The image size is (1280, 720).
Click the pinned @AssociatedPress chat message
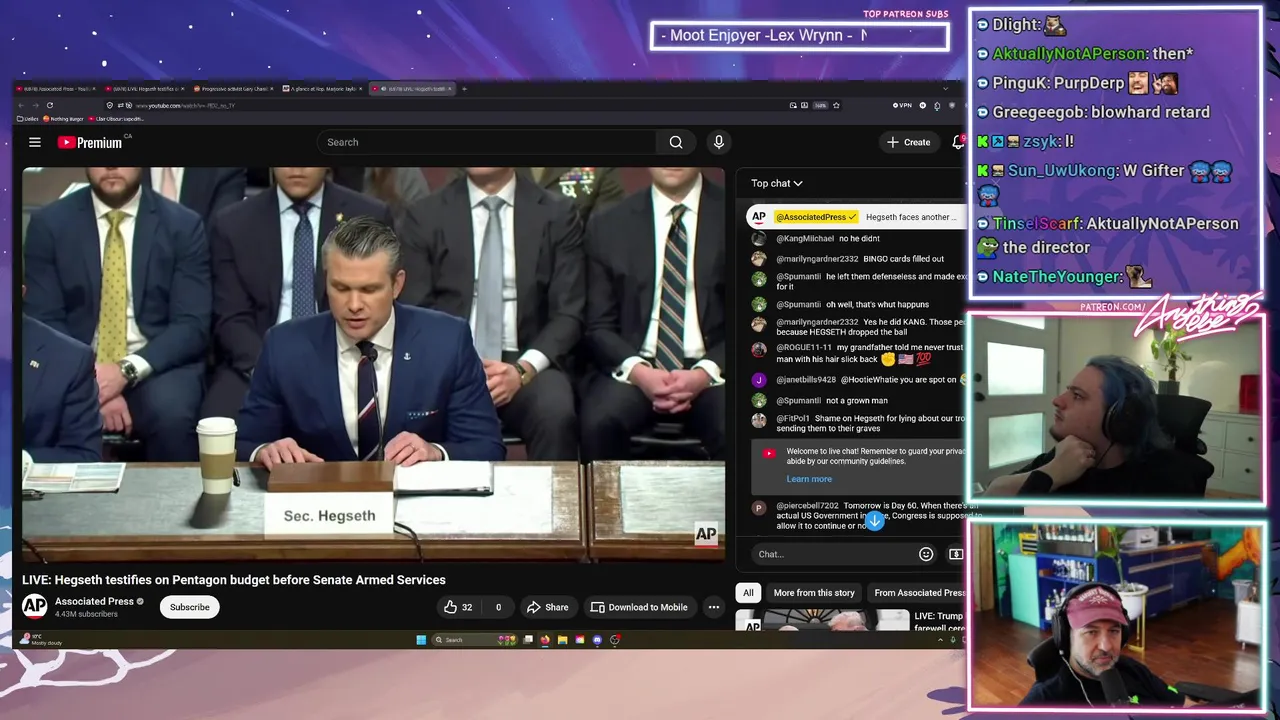[x=857, y=217]
